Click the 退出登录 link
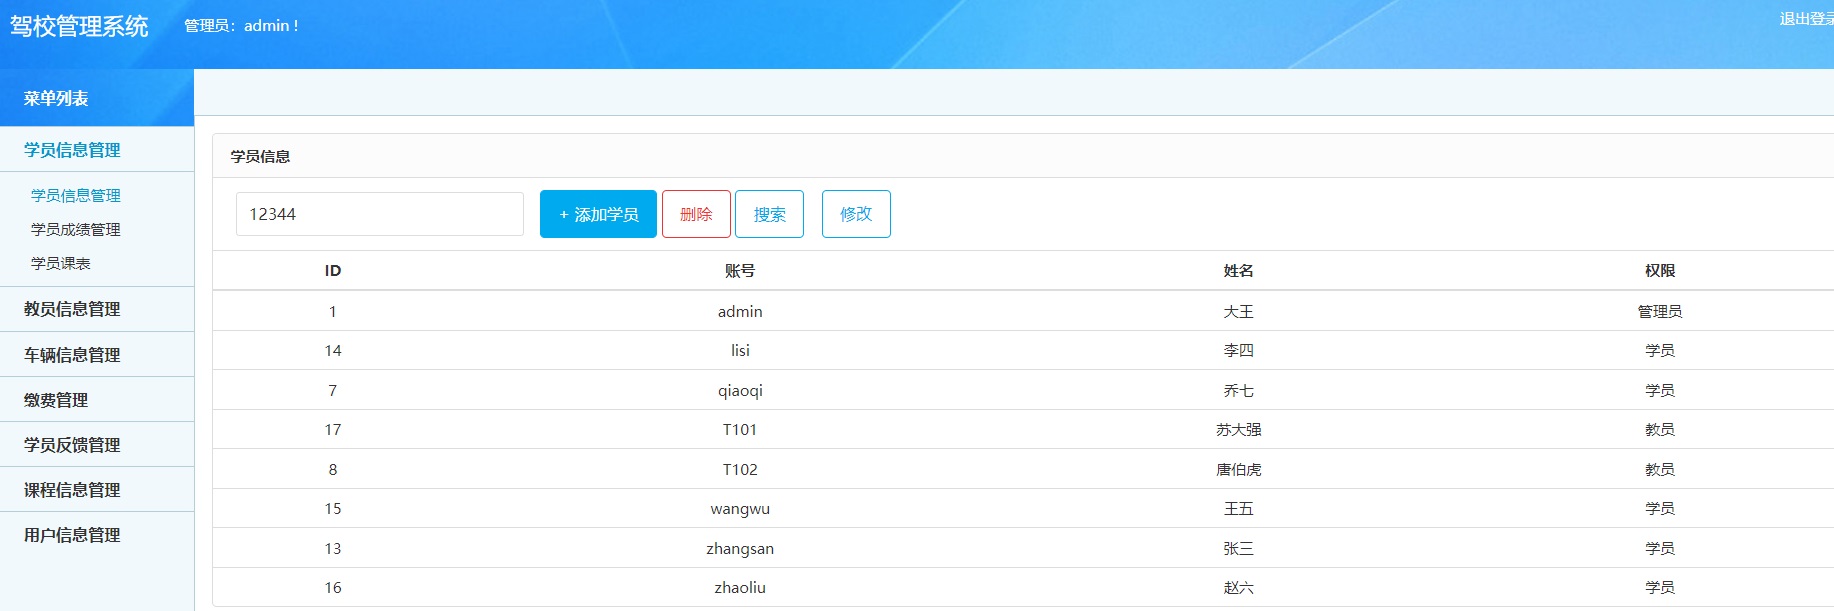1834x611 pixels. tap(1806, 19)
